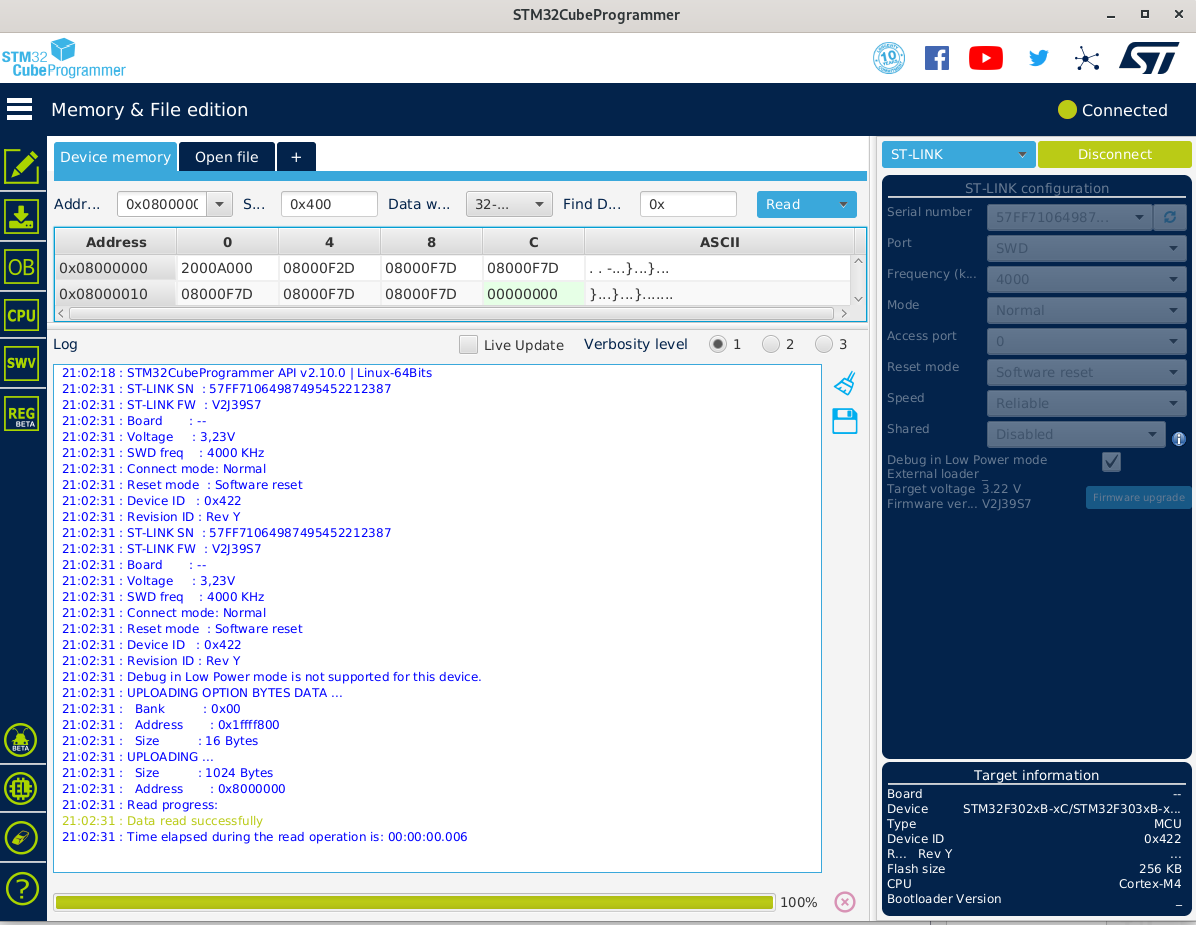Open the Serial number dropdown

(1069, 217)
